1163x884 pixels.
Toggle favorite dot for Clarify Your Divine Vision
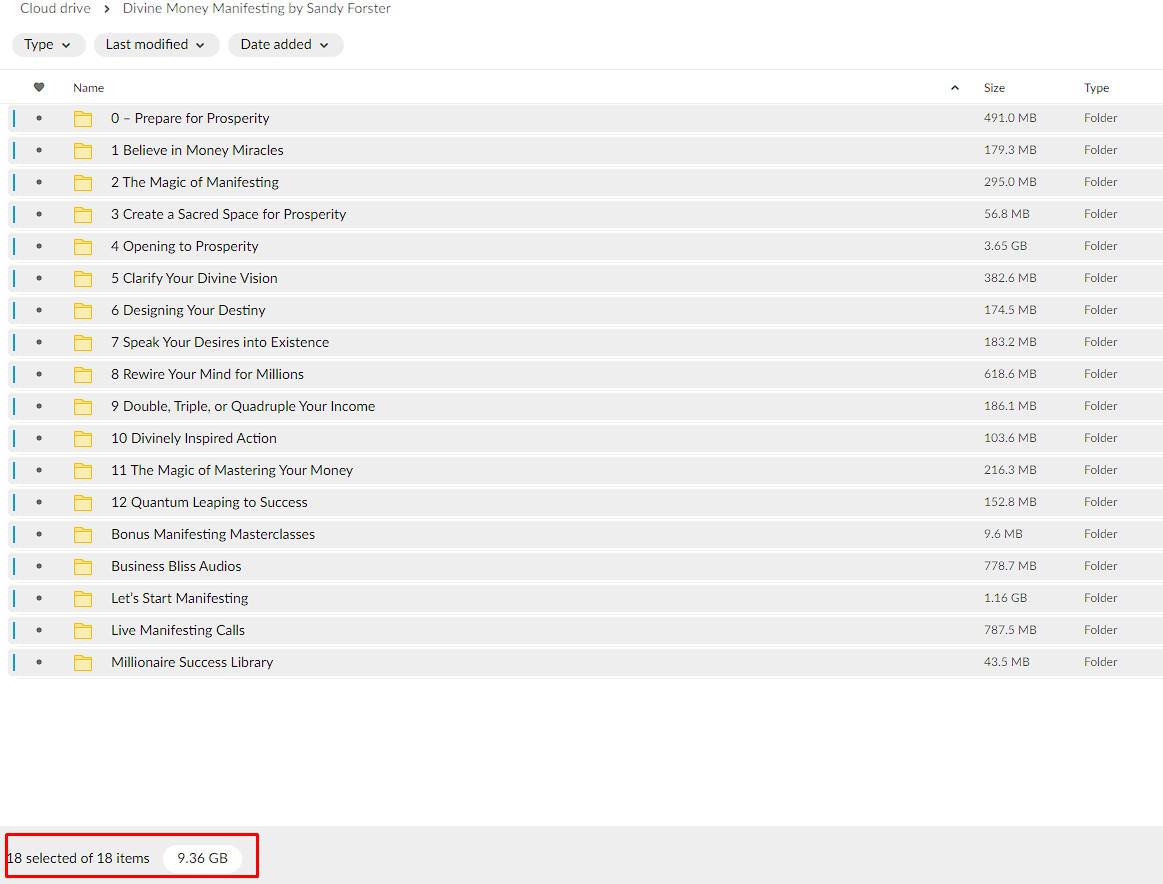pos(39,278)
